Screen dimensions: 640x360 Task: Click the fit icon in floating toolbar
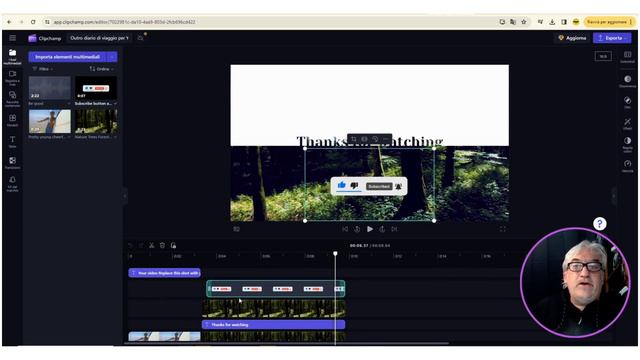click(x=364, y=139)
